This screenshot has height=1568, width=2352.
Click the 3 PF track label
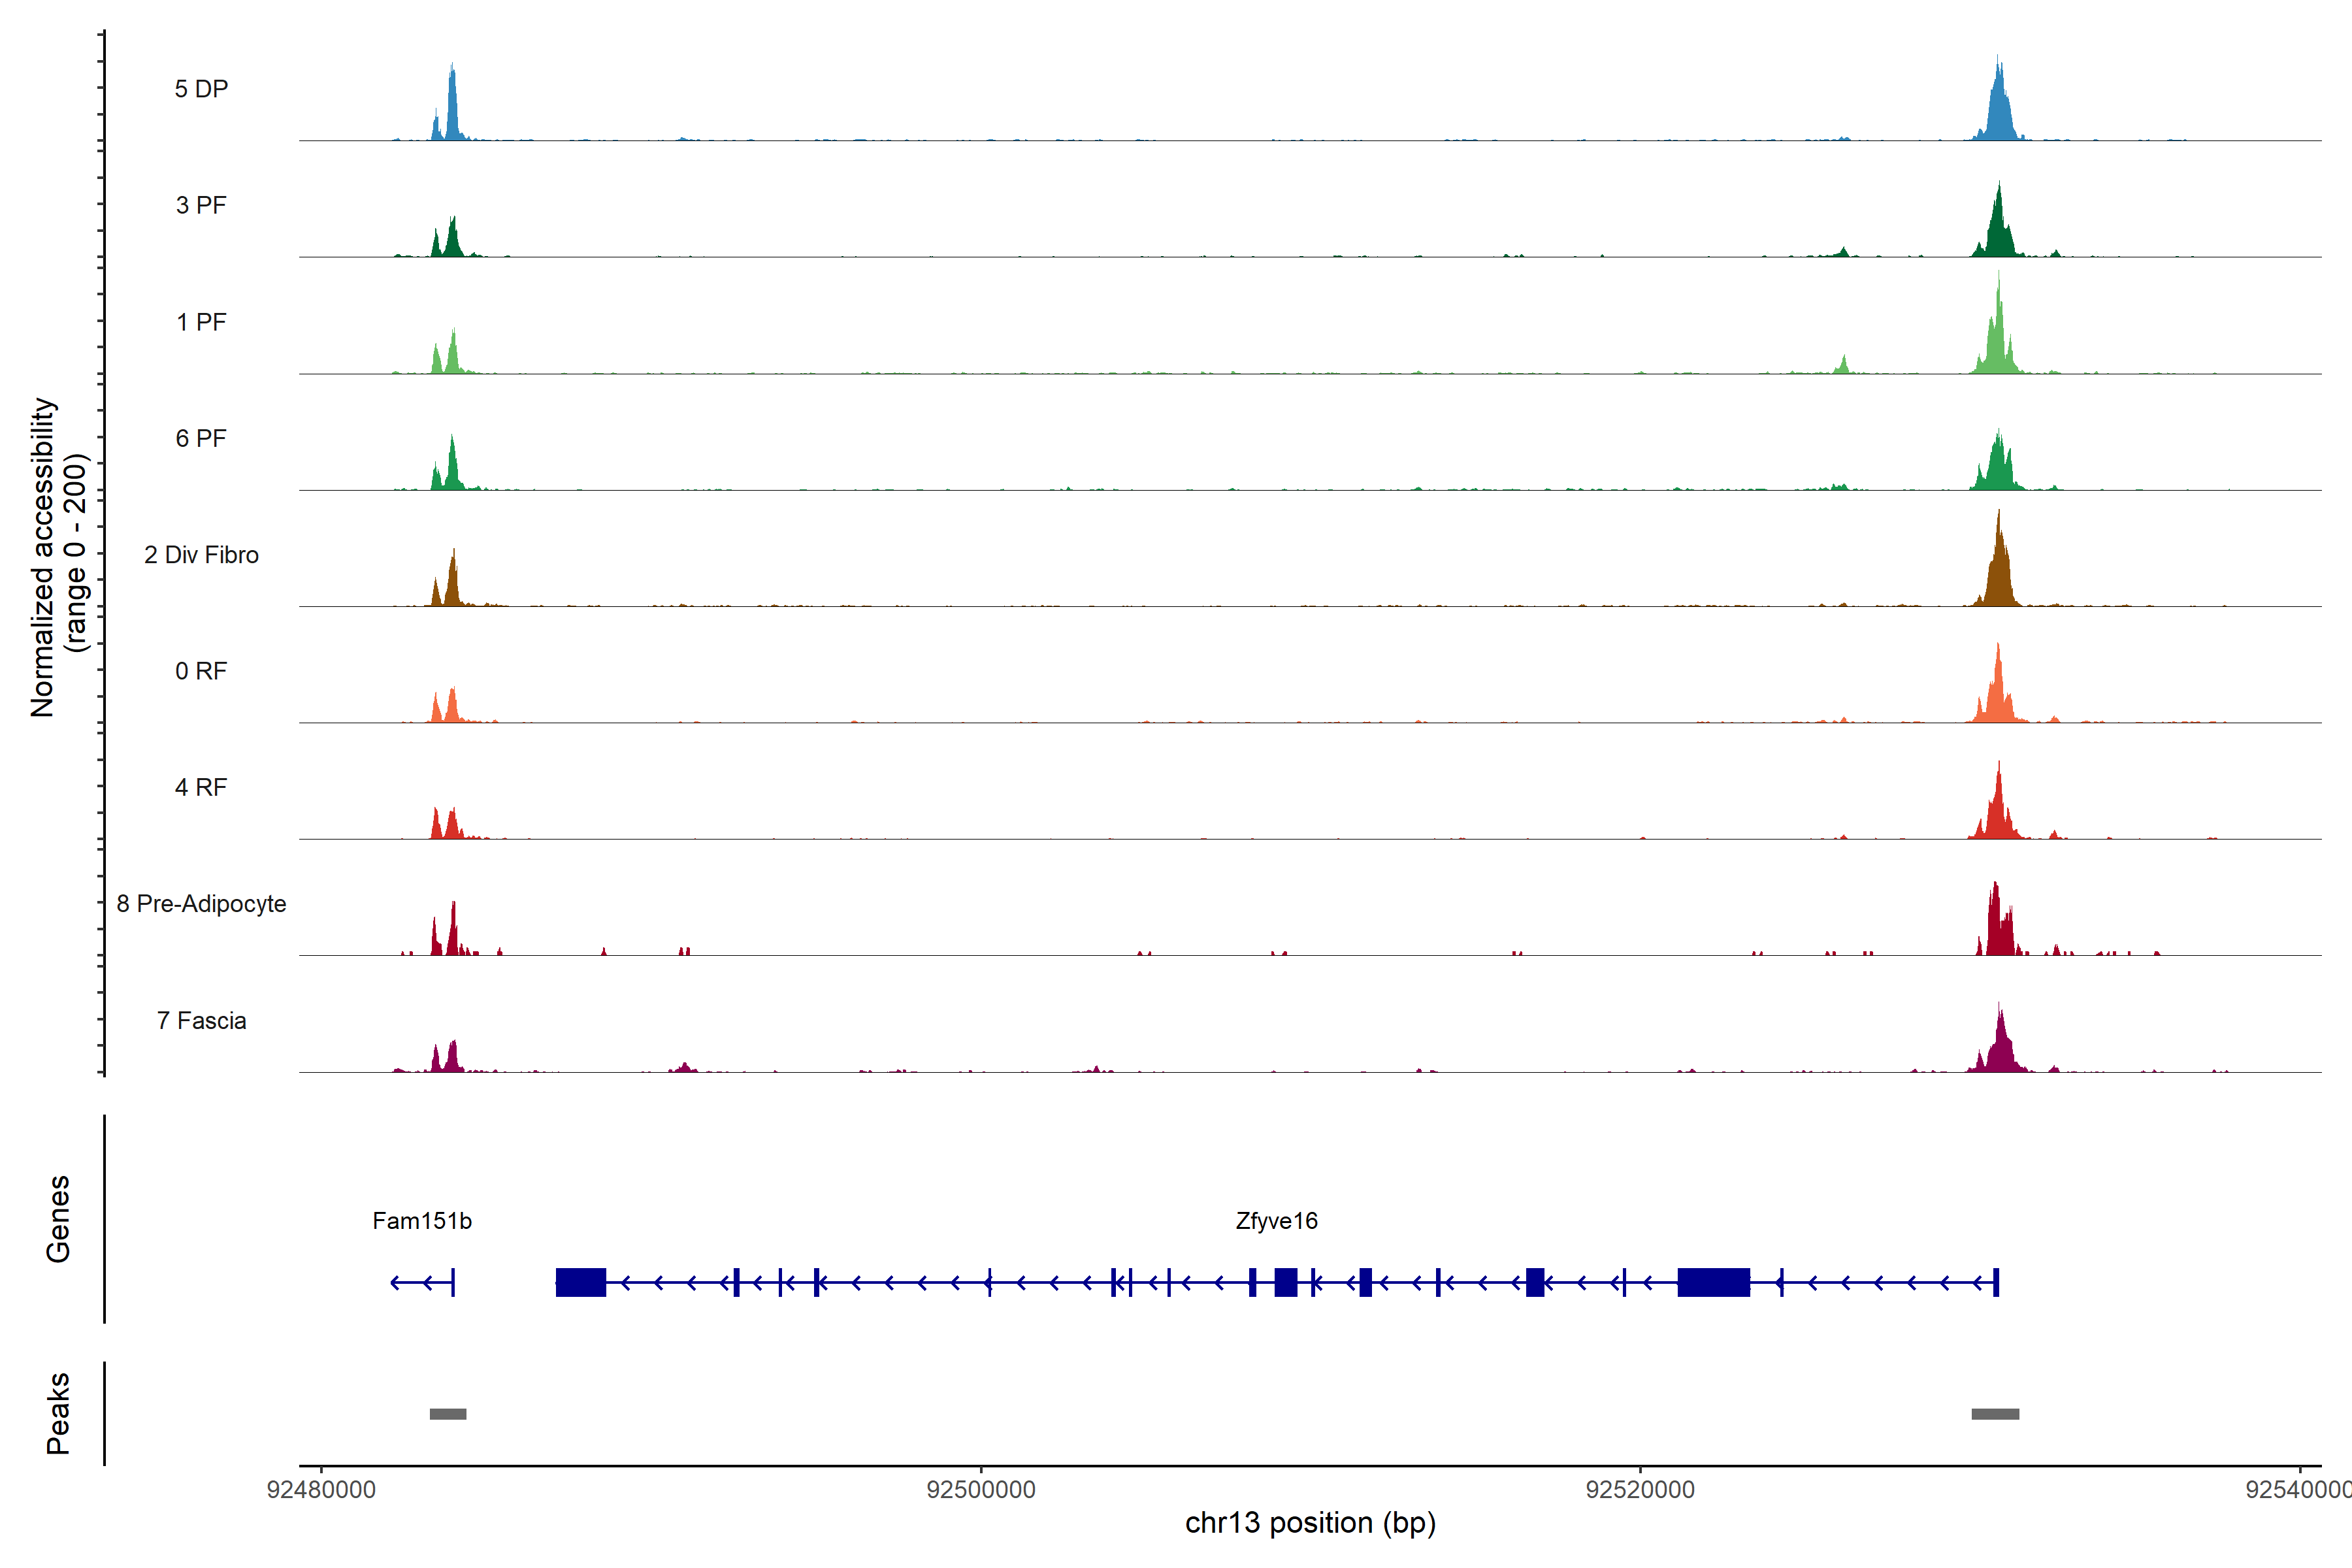click(x=201, y=205)
